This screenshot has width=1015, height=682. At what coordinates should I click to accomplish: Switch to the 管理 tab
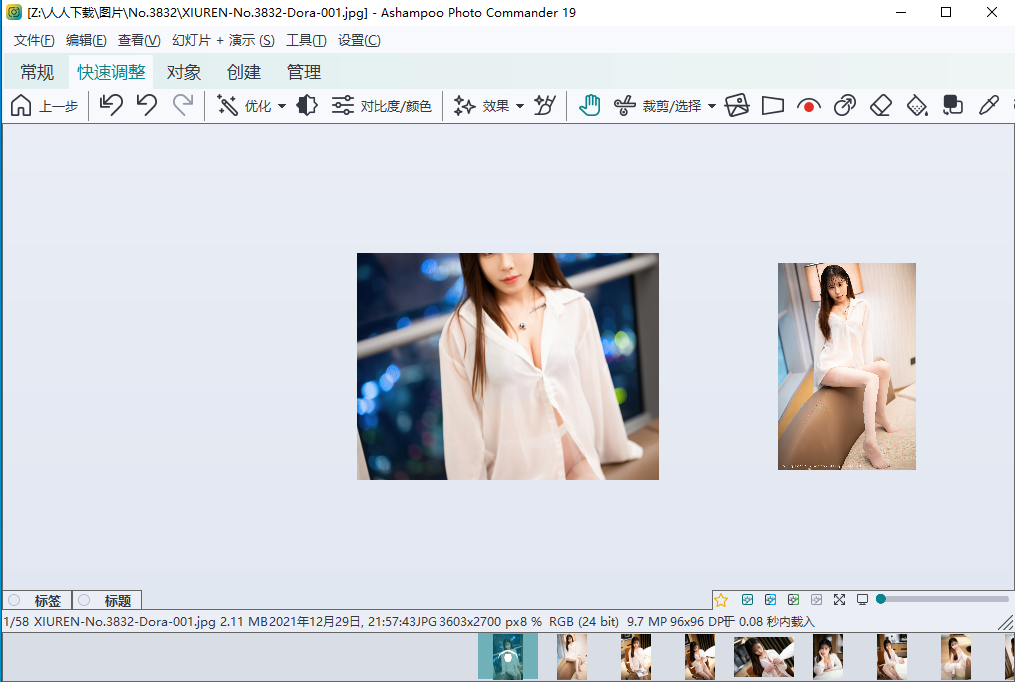click(304, 71)
